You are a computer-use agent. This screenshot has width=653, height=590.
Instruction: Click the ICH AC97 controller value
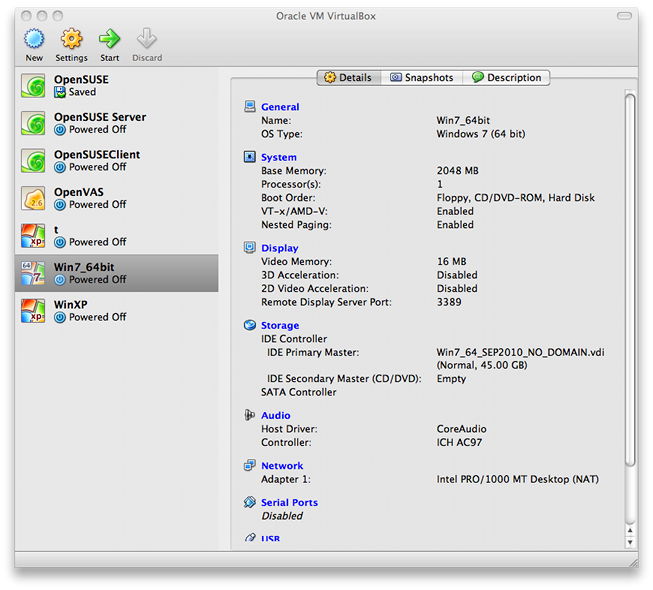point(459,442)
